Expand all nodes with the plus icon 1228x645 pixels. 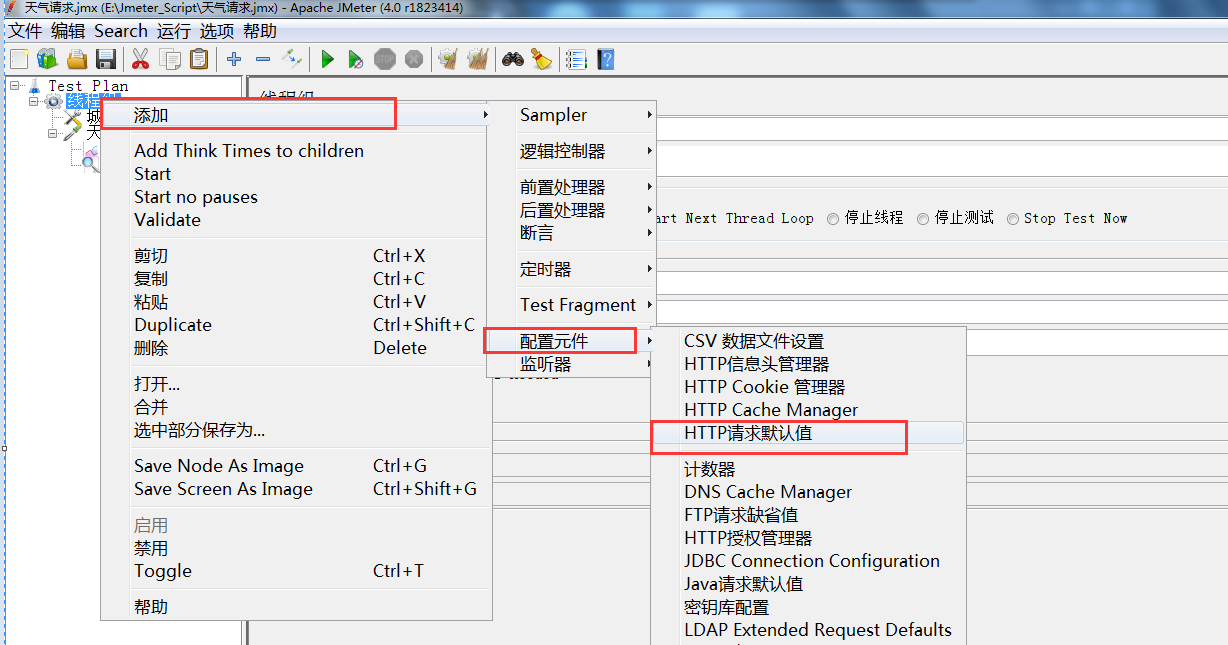coord(234,59)
